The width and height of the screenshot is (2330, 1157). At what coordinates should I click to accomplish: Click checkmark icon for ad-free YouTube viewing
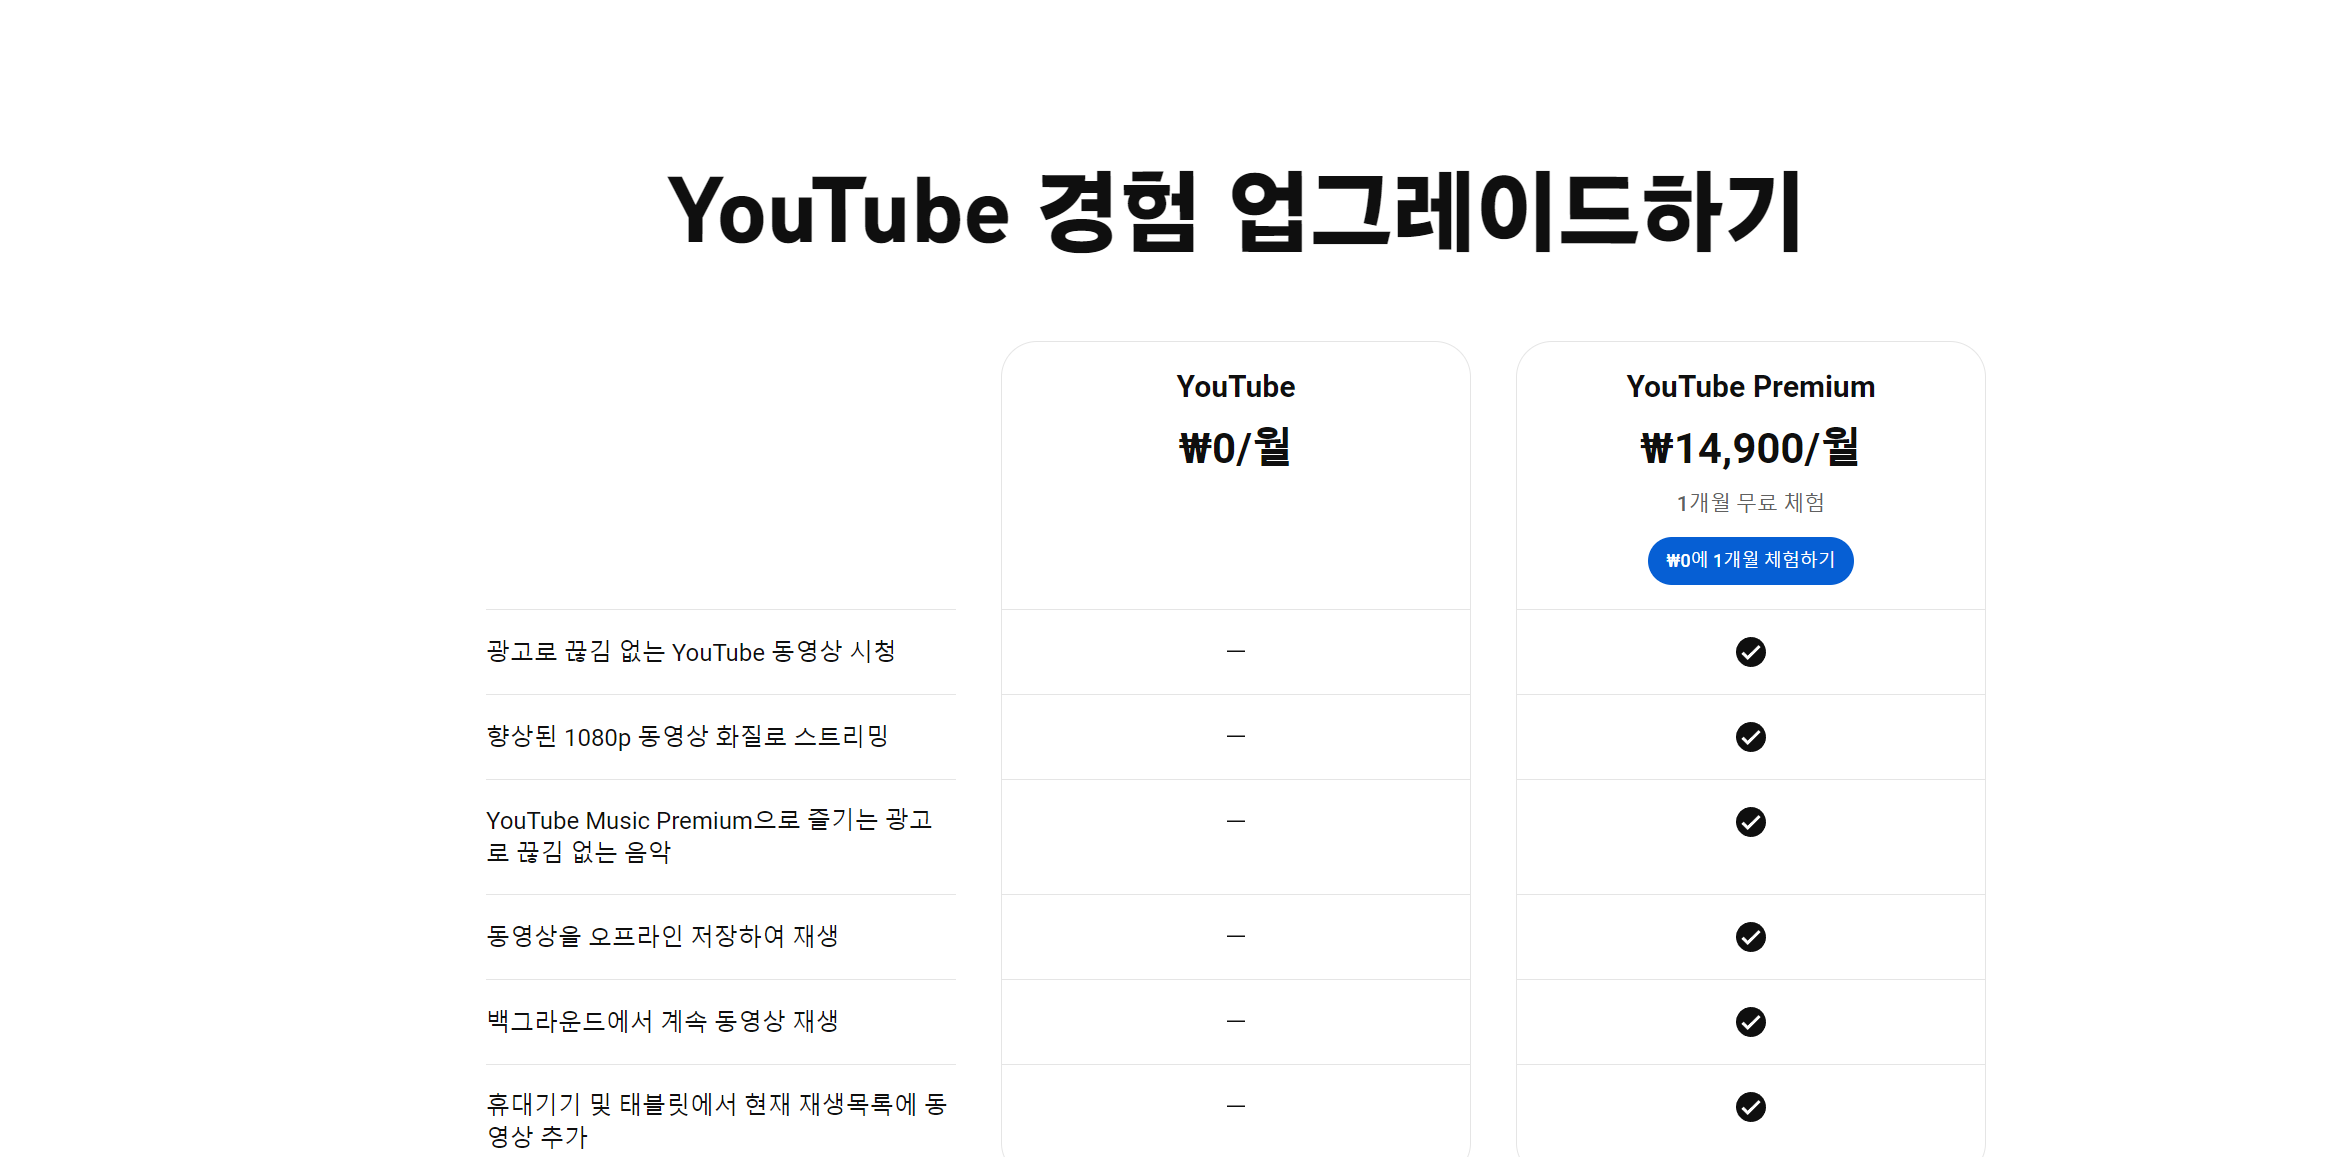1750,652
